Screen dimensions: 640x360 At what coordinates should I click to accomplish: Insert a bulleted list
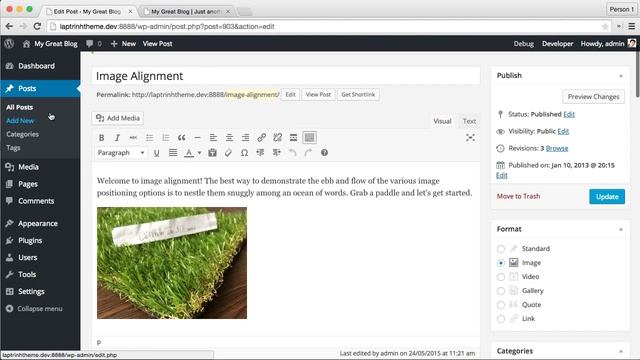pyautogui.click(x=149, y=138)
